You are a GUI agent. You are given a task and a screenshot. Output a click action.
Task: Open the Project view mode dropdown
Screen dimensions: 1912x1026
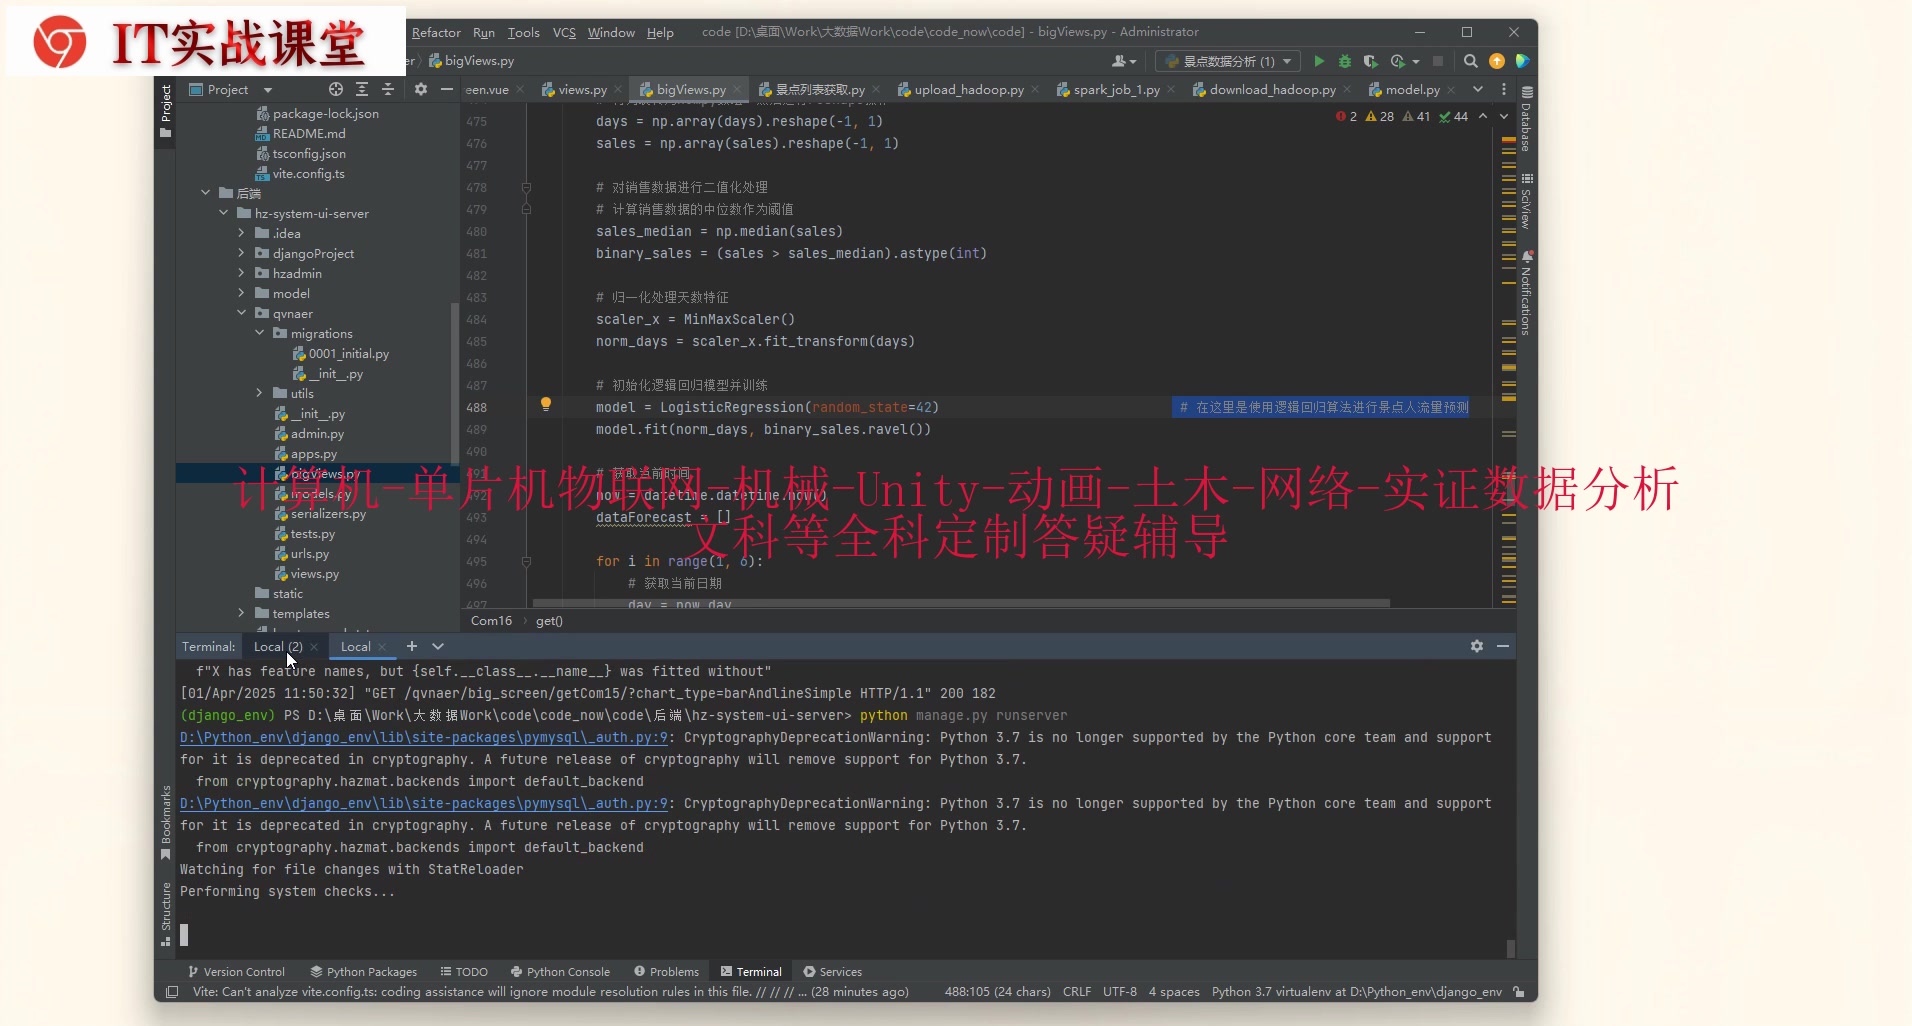(x=268, y=90)
